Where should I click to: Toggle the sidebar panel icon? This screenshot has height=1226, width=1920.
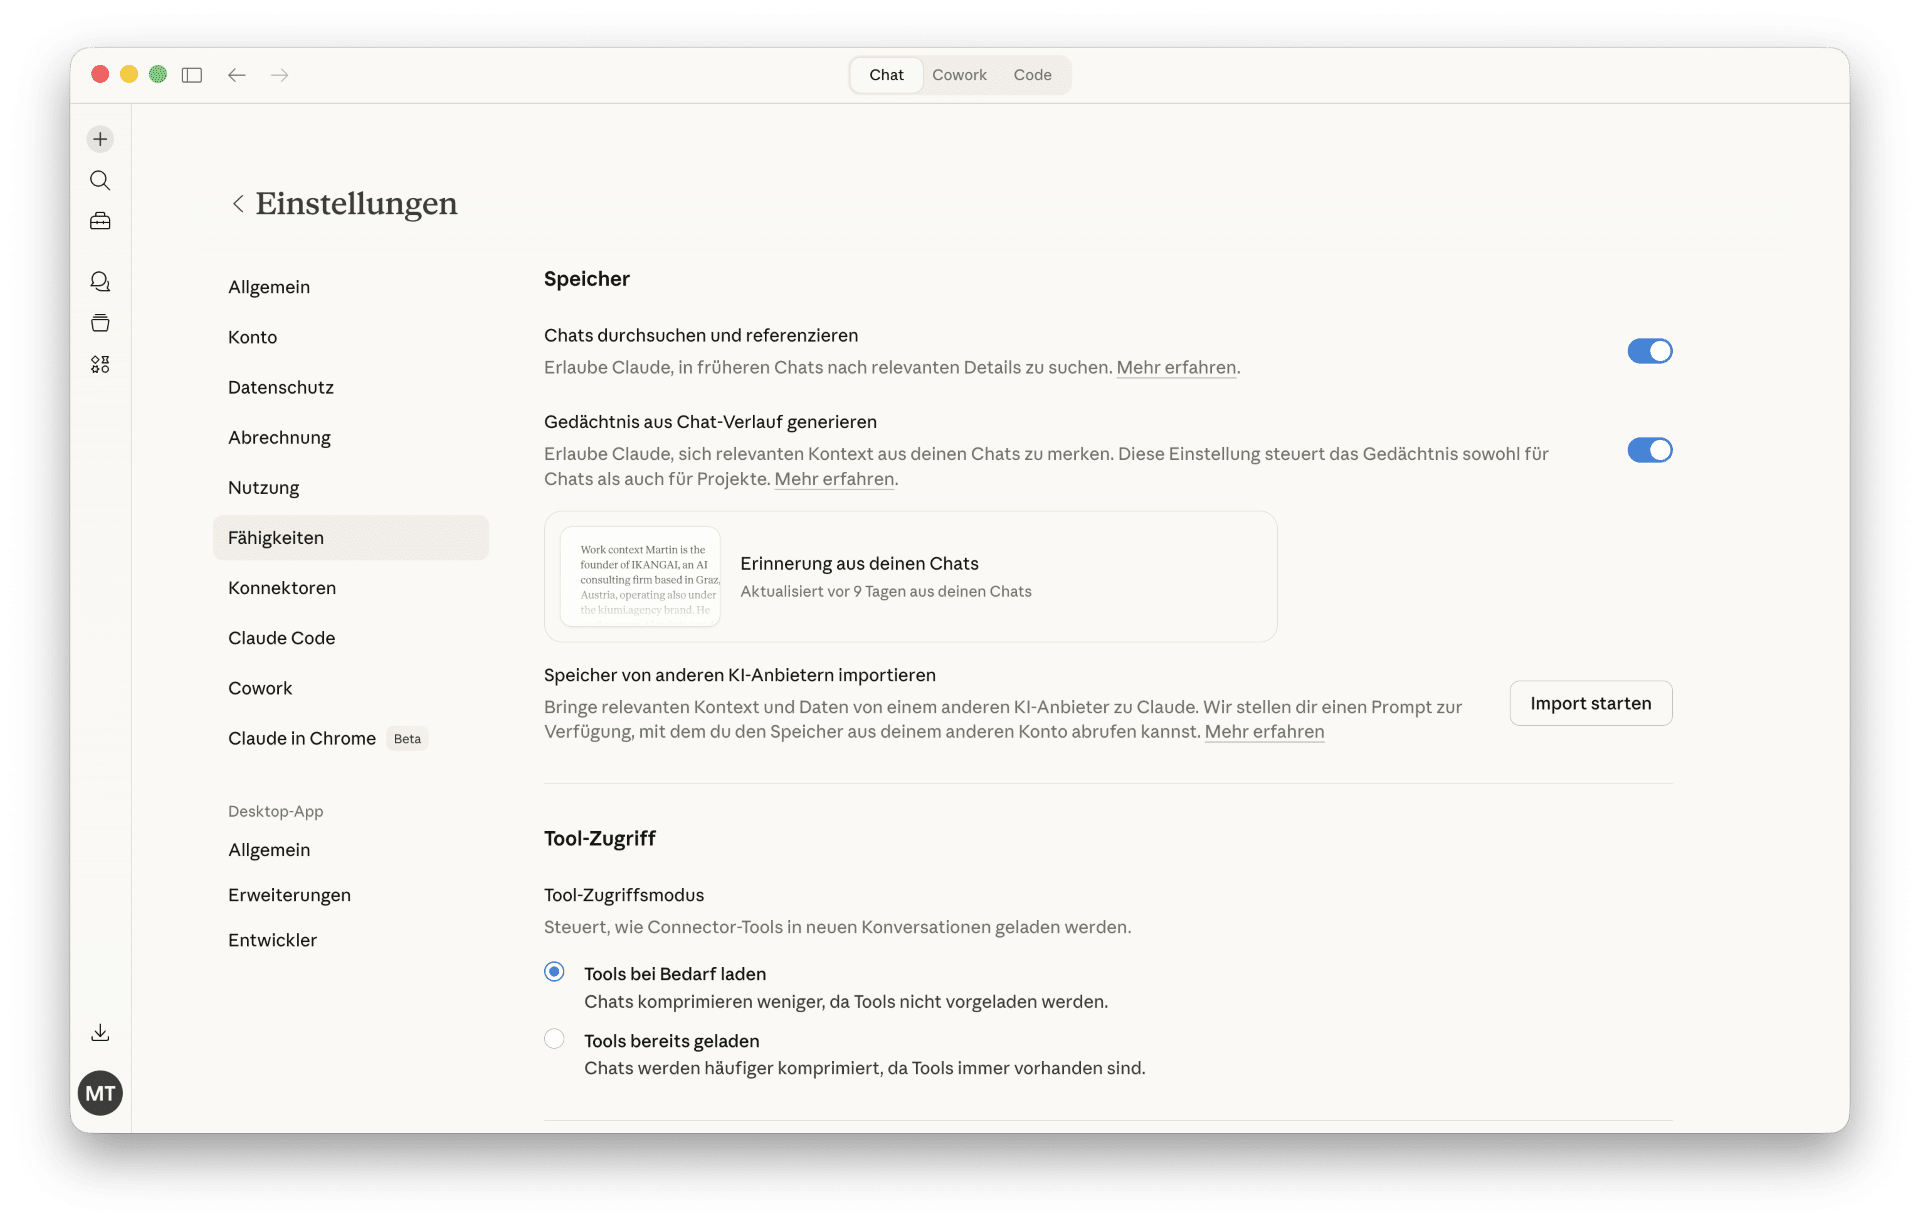click(192, 75)
